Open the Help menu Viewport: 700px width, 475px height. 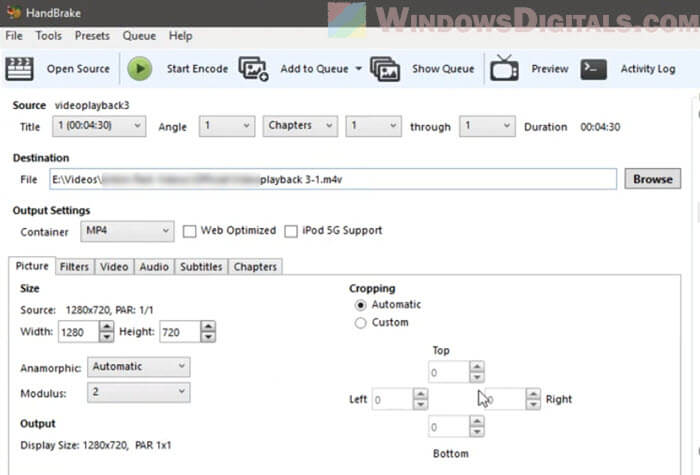[x=180, y=36]
